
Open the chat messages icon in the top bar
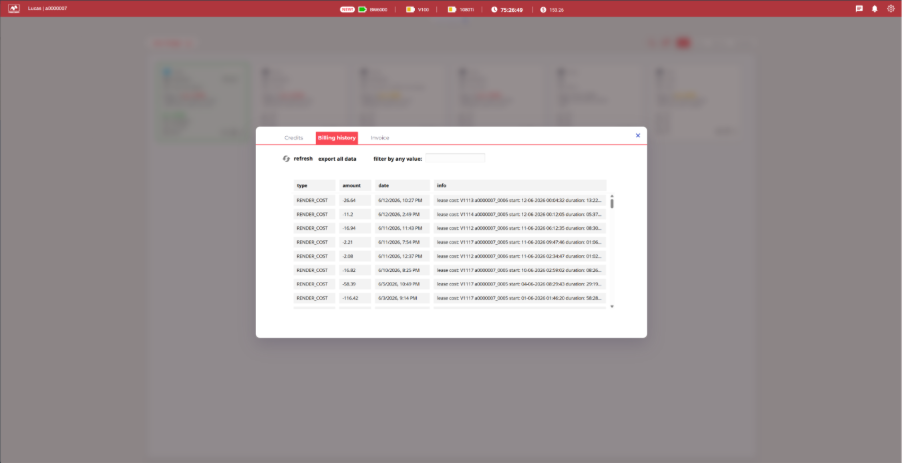(859, 9)
